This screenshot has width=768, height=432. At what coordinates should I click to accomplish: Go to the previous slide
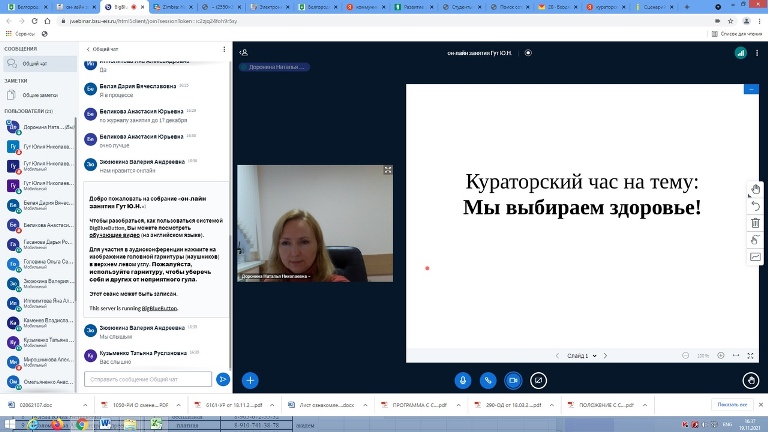pyautogui.click(x=558, y=355)
